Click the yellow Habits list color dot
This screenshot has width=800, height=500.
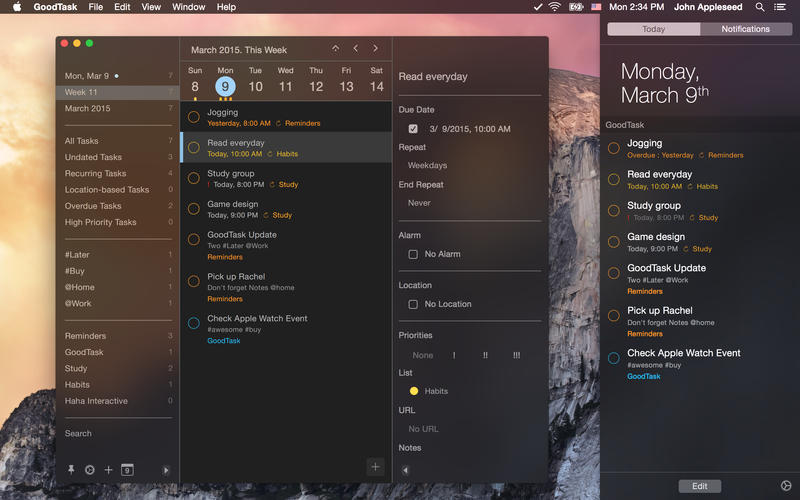coord(414,391)
